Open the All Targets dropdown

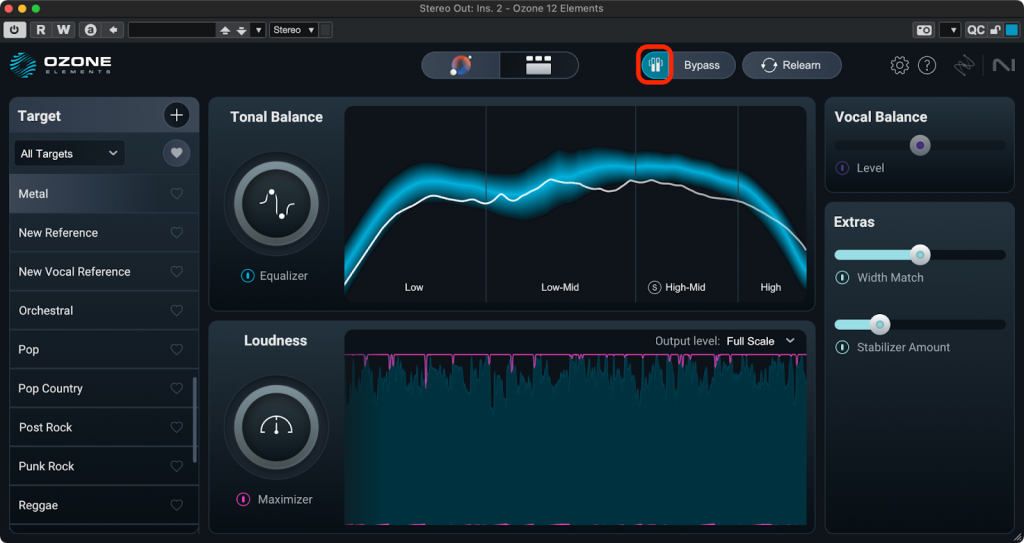click(x=69, y=153)
